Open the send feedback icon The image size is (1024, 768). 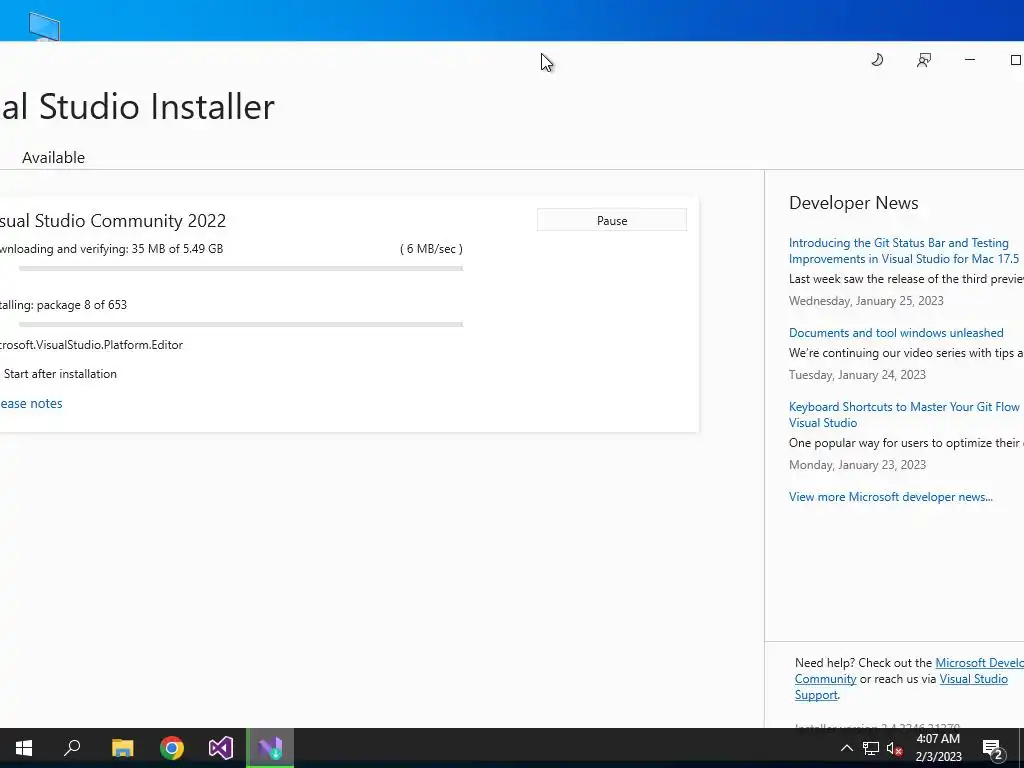coord(923,60)
